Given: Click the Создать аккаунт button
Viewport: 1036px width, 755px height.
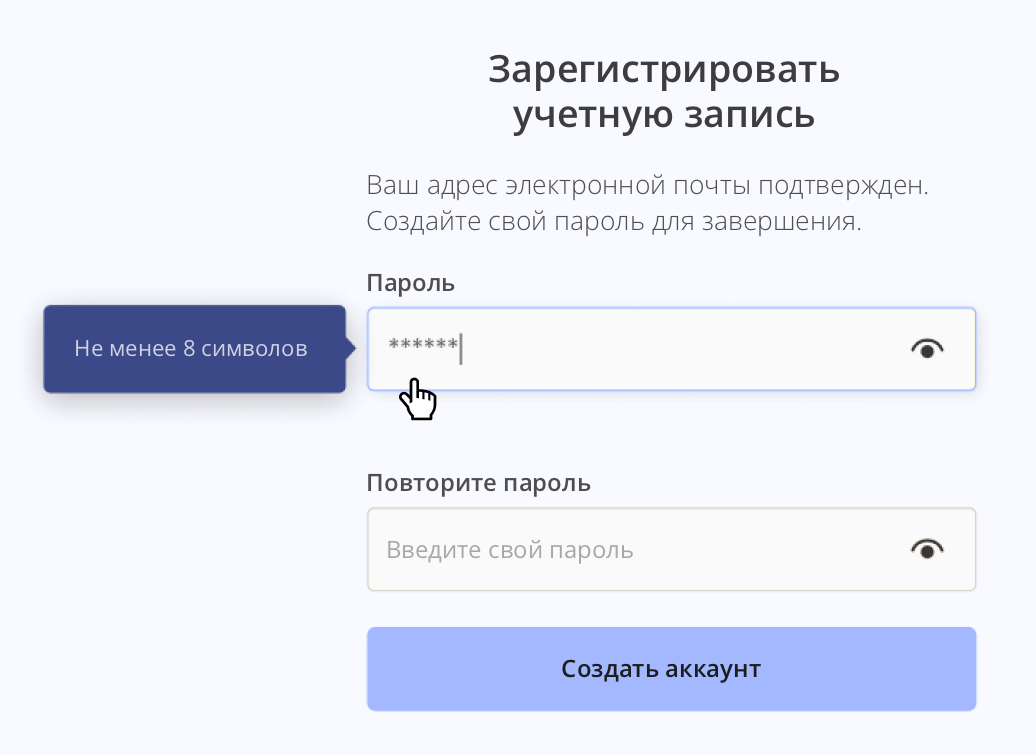Looking at the screenshot, I should pyautogui.click(x=671, y=669).
